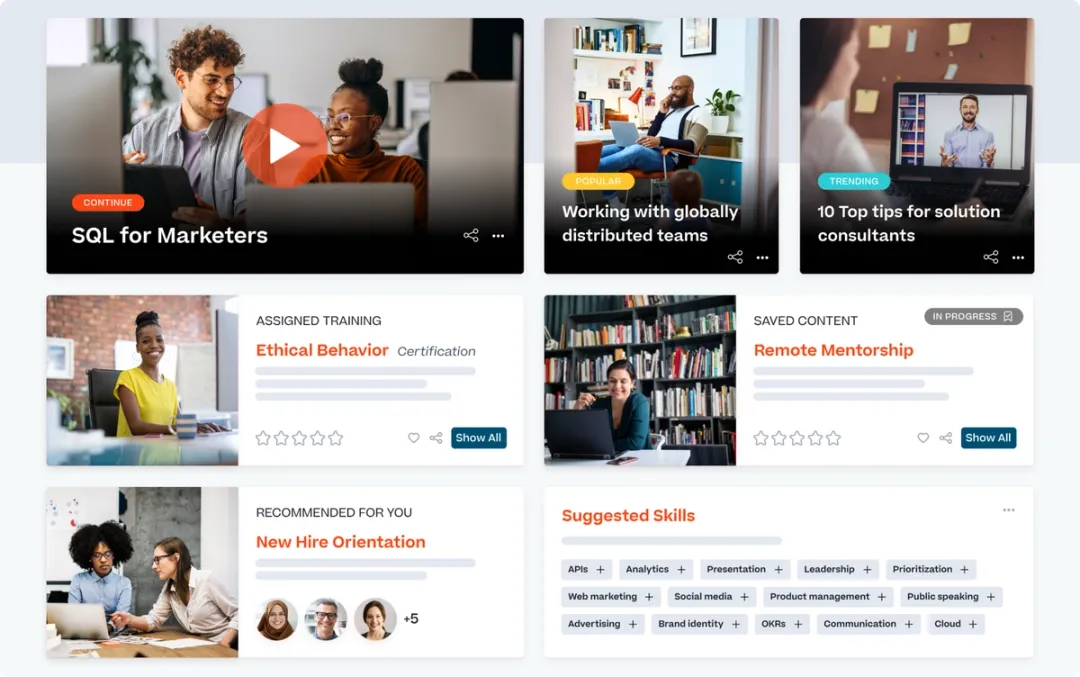This screenshot has width=1080, height=677.
Task: Rate Ethical Behavior five stars
Action: (335, 438)
